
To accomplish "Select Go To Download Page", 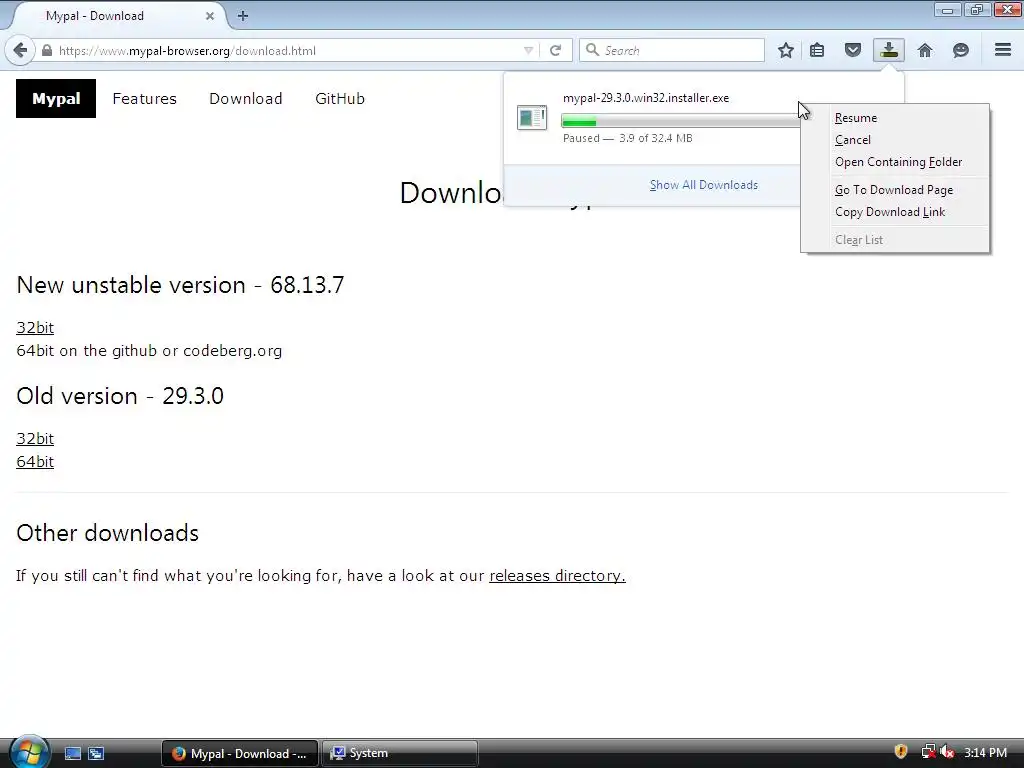I will pyautogui.click(x=895, y=190).
